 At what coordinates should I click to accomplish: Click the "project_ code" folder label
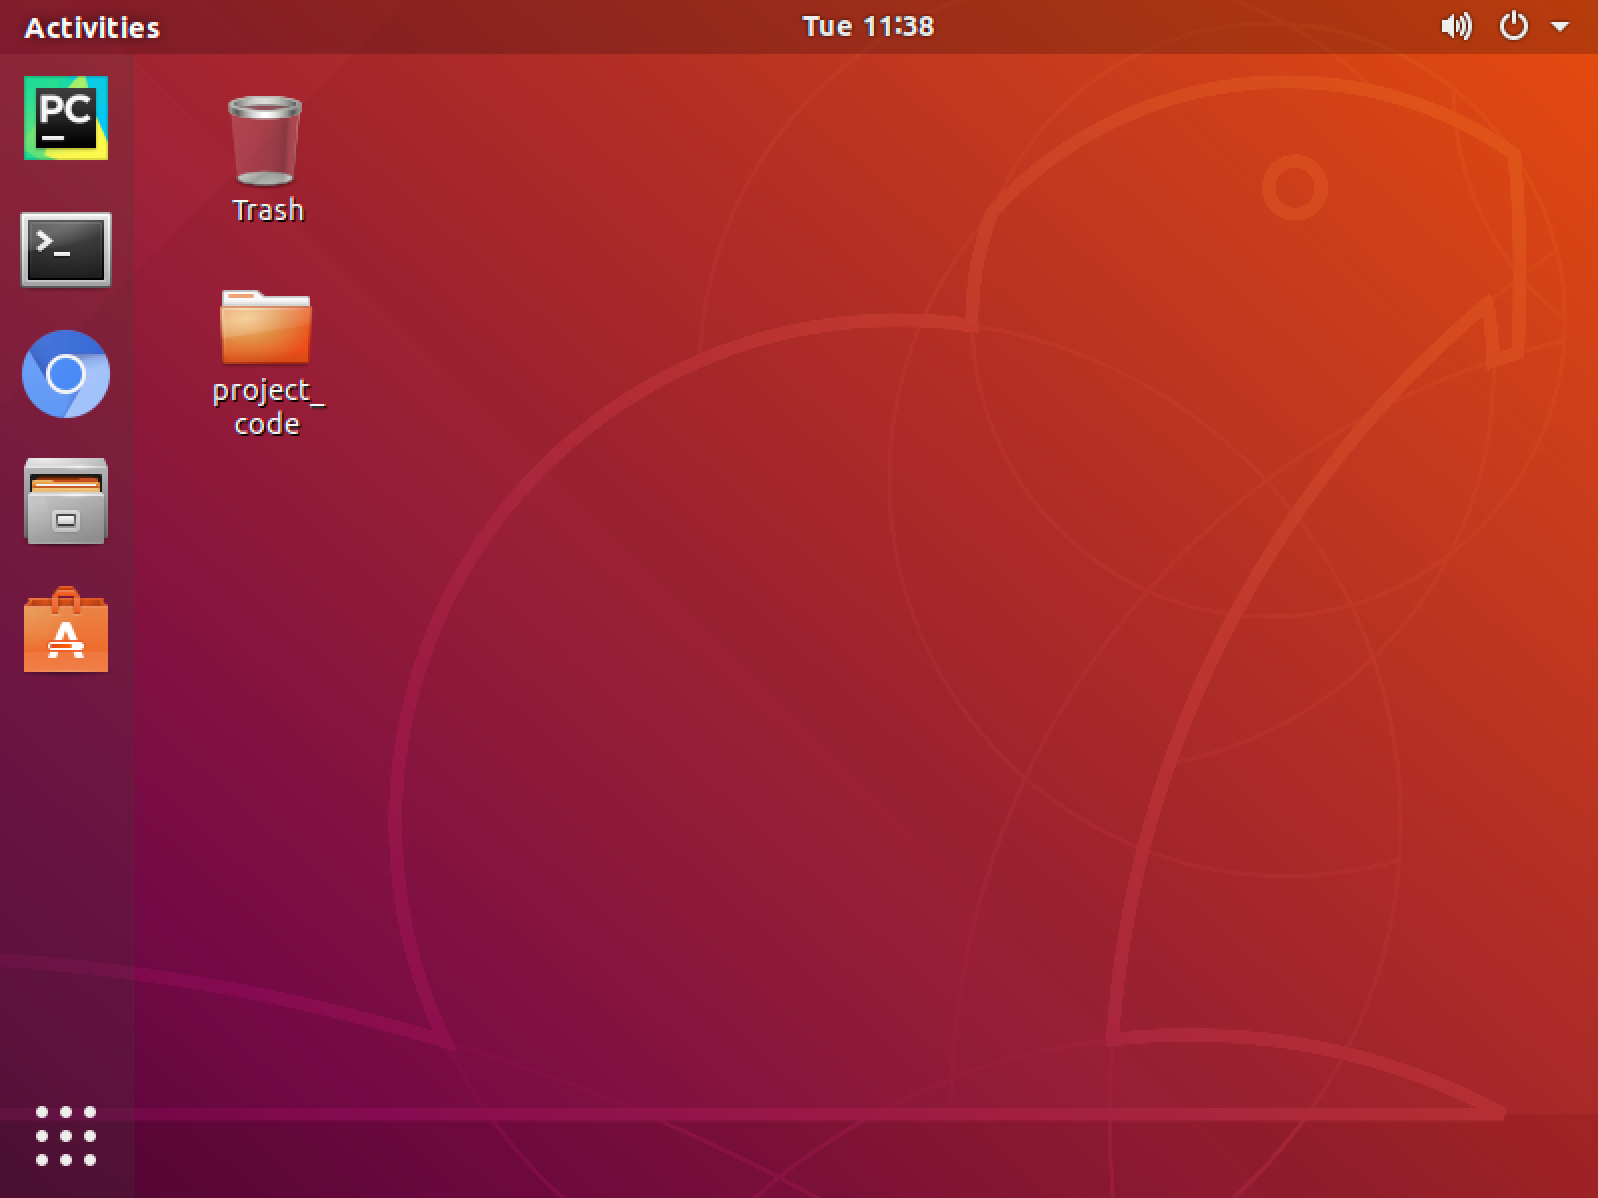pyautogui.click(x=268, y=406)
